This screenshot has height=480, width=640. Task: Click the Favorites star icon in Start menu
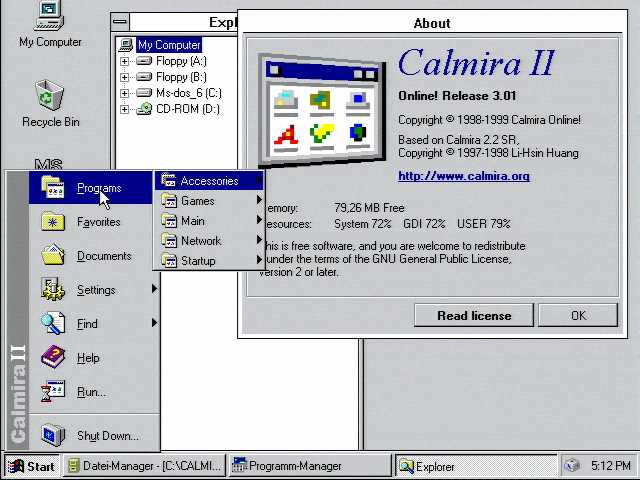click(x=53, y=222)
